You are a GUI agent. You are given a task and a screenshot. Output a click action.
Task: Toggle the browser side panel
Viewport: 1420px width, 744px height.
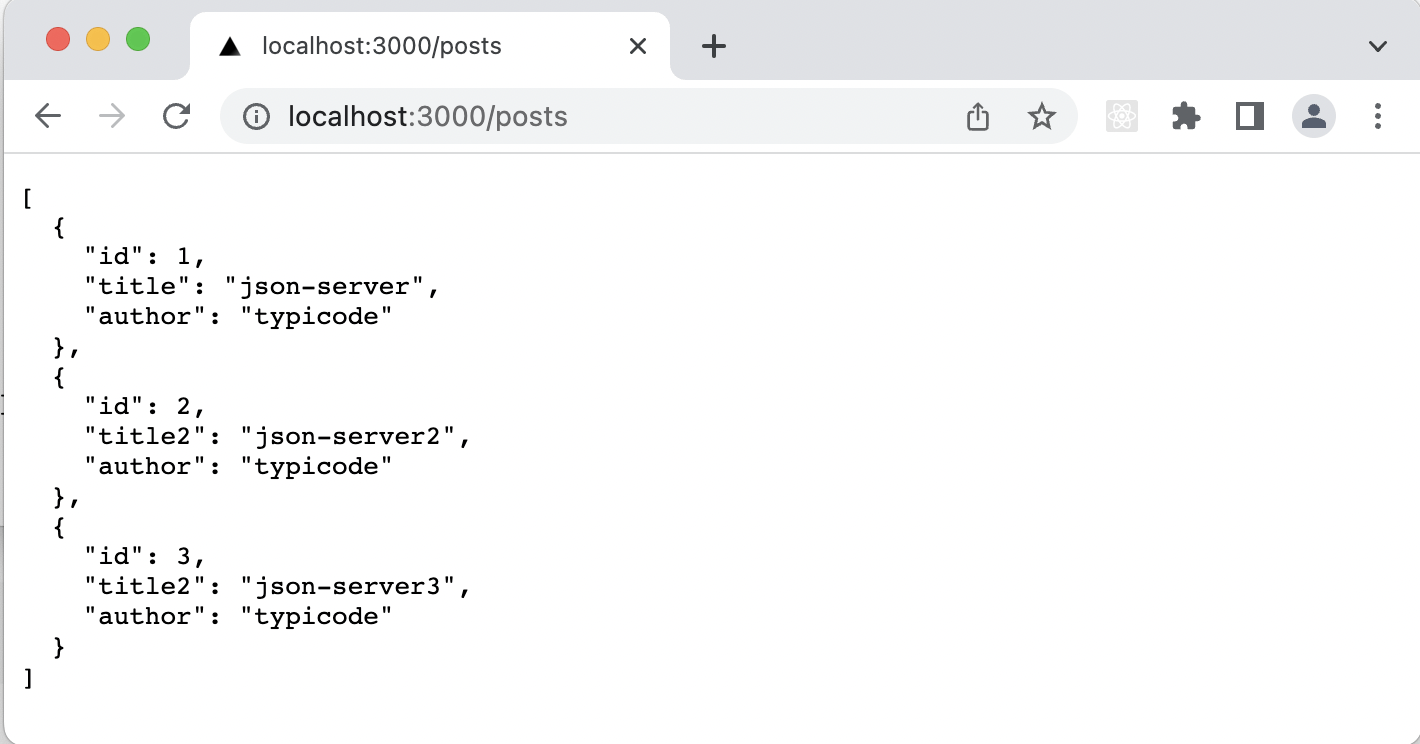tap(1250, 117)
